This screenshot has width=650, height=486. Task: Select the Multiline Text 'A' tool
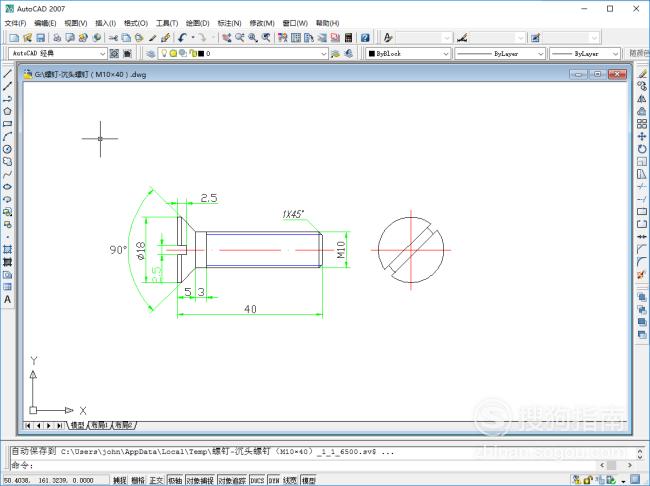[x=7, y=299]
